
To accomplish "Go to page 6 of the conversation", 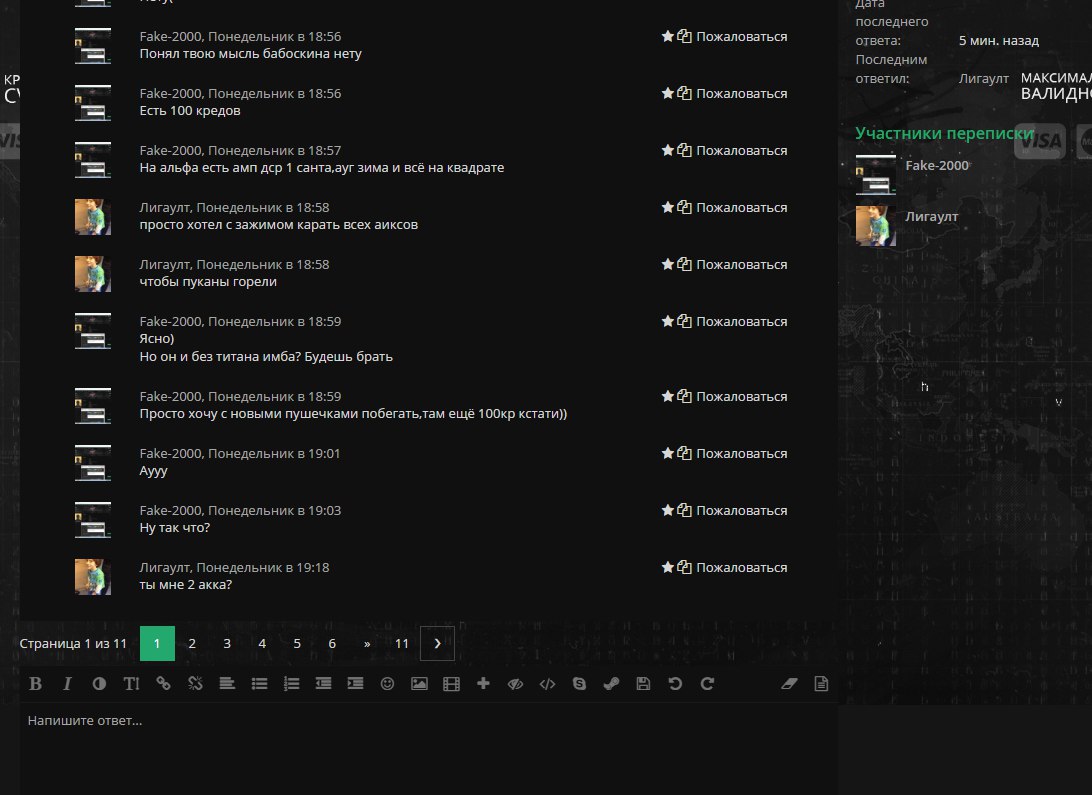I will pos(332,643).
